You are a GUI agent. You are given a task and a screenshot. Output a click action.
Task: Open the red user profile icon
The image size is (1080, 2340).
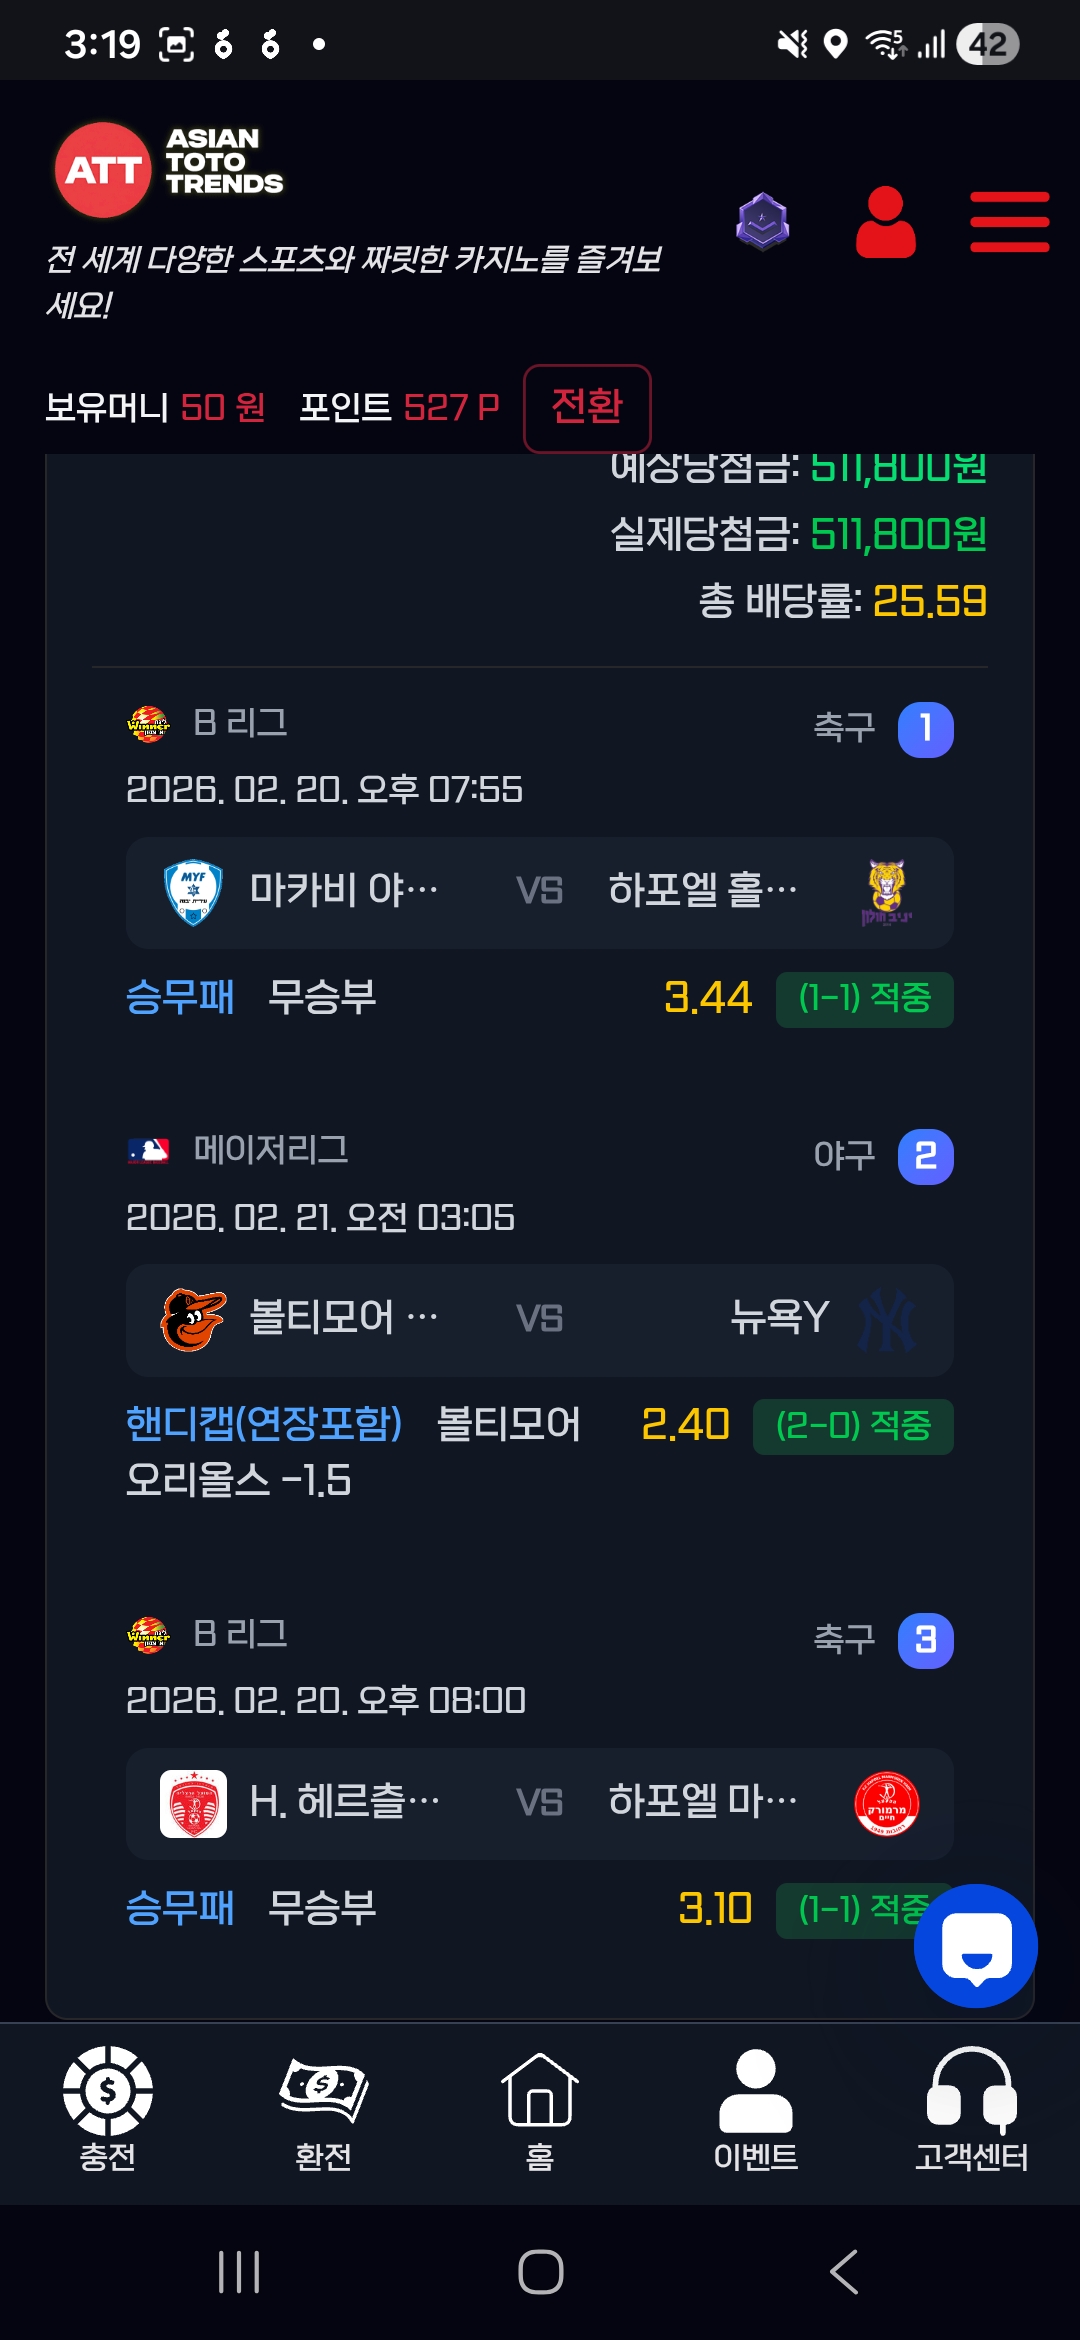[x=886, y=222]
